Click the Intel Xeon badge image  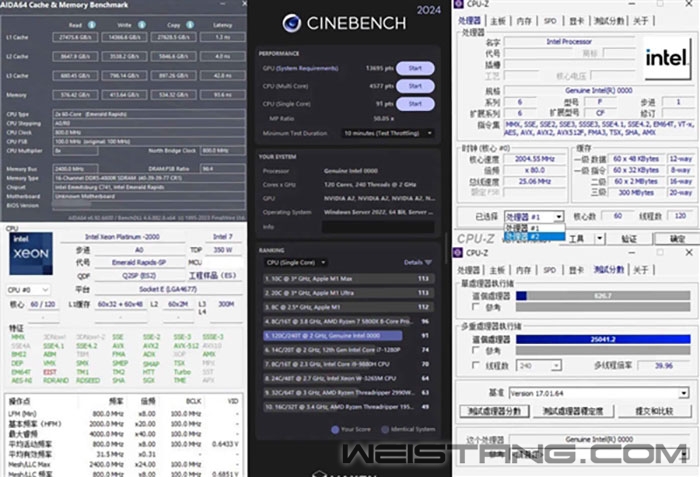(x=31, y=253)
